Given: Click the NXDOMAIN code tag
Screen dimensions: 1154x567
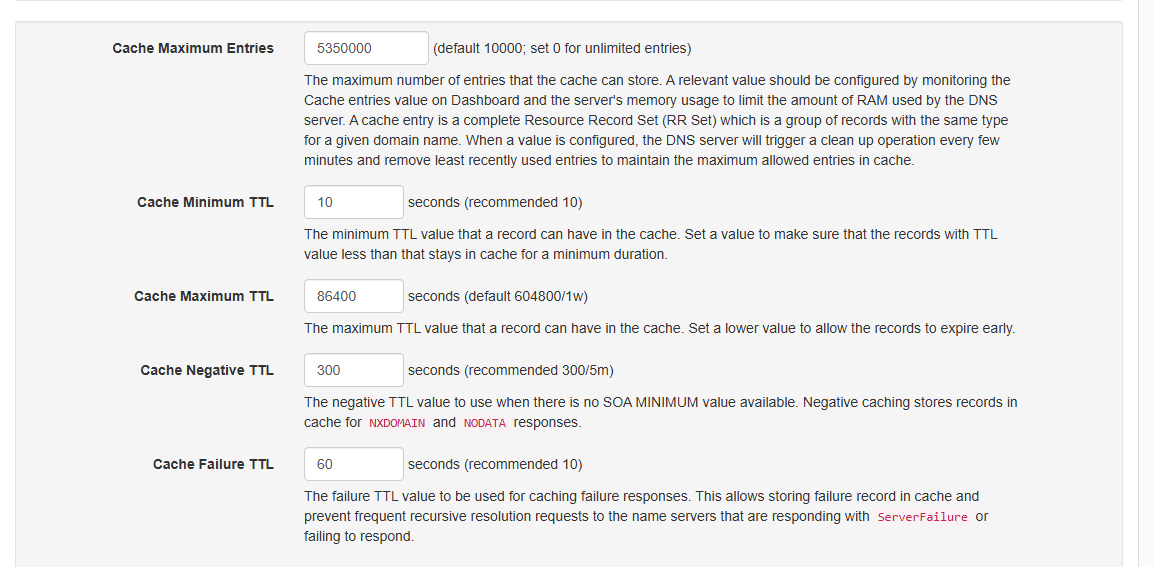Looking at the screenshot, I should point(397,423).
